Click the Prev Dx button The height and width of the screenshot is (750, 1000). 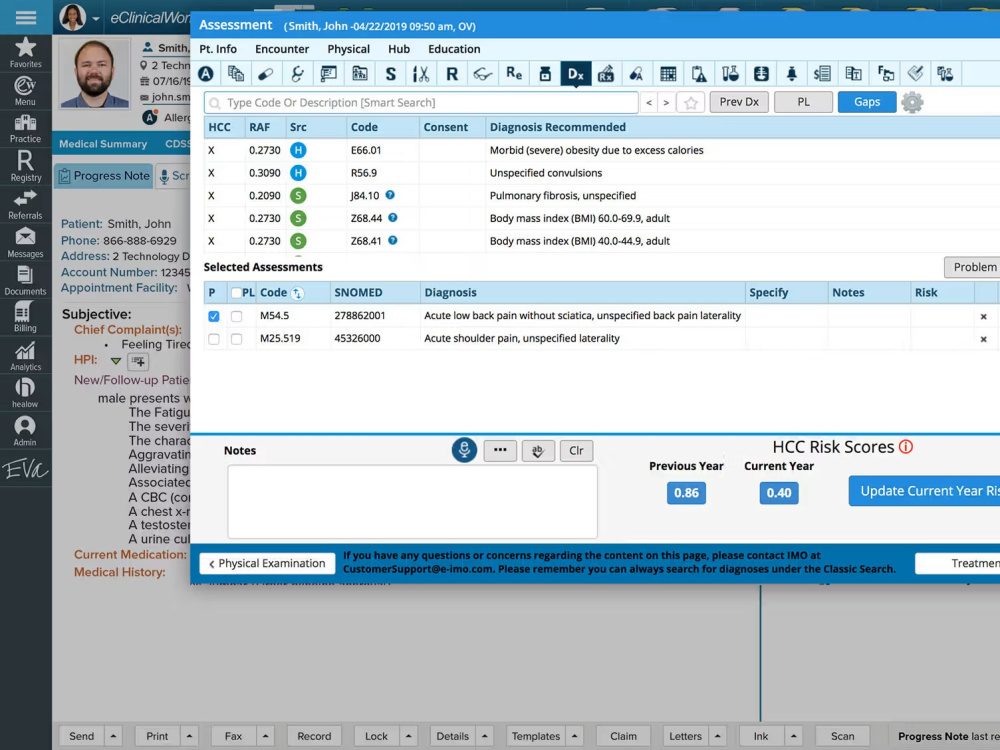click(739, 102)
